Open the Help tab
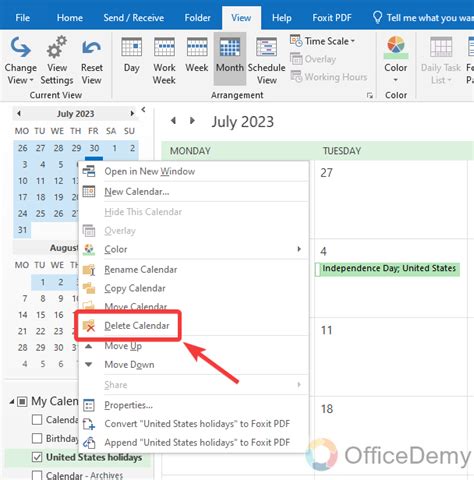Image resolution: width=474 pixels, height=480 pixels. [282, 18]
